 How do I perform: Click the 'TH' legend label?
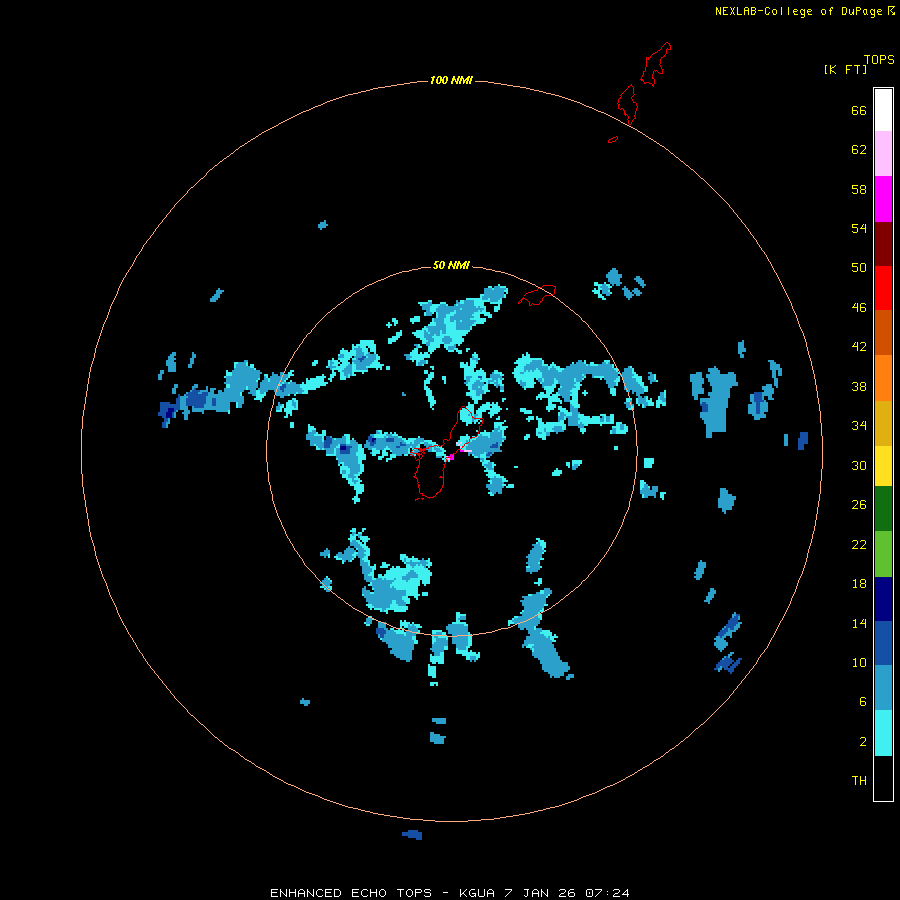pos(859,781)
